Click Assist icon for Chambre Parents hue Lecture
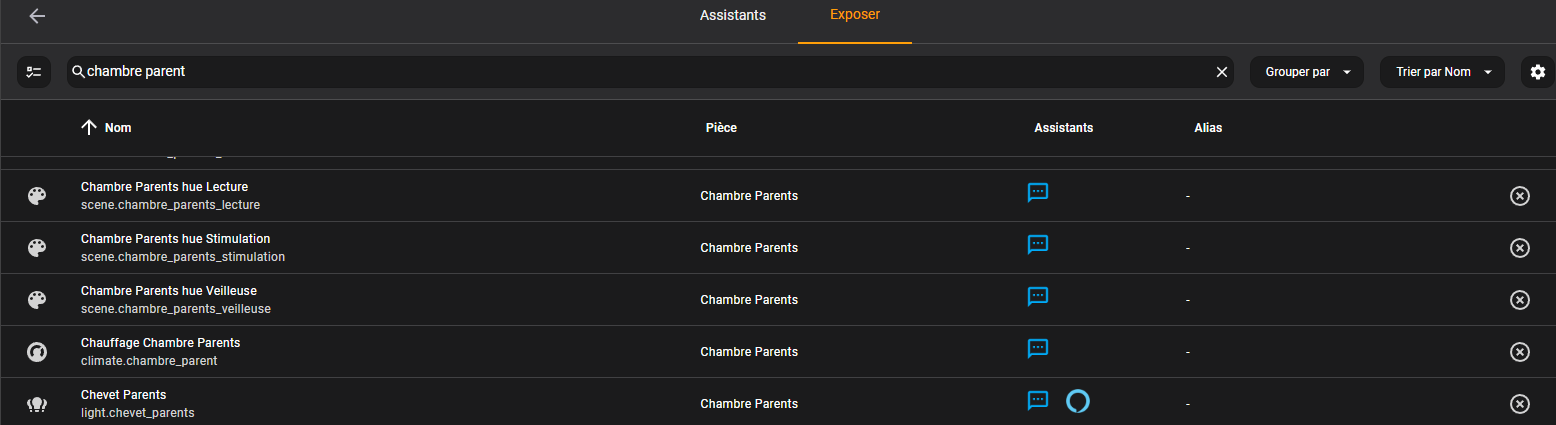The image size is (1556, 425). (1038, 193)
